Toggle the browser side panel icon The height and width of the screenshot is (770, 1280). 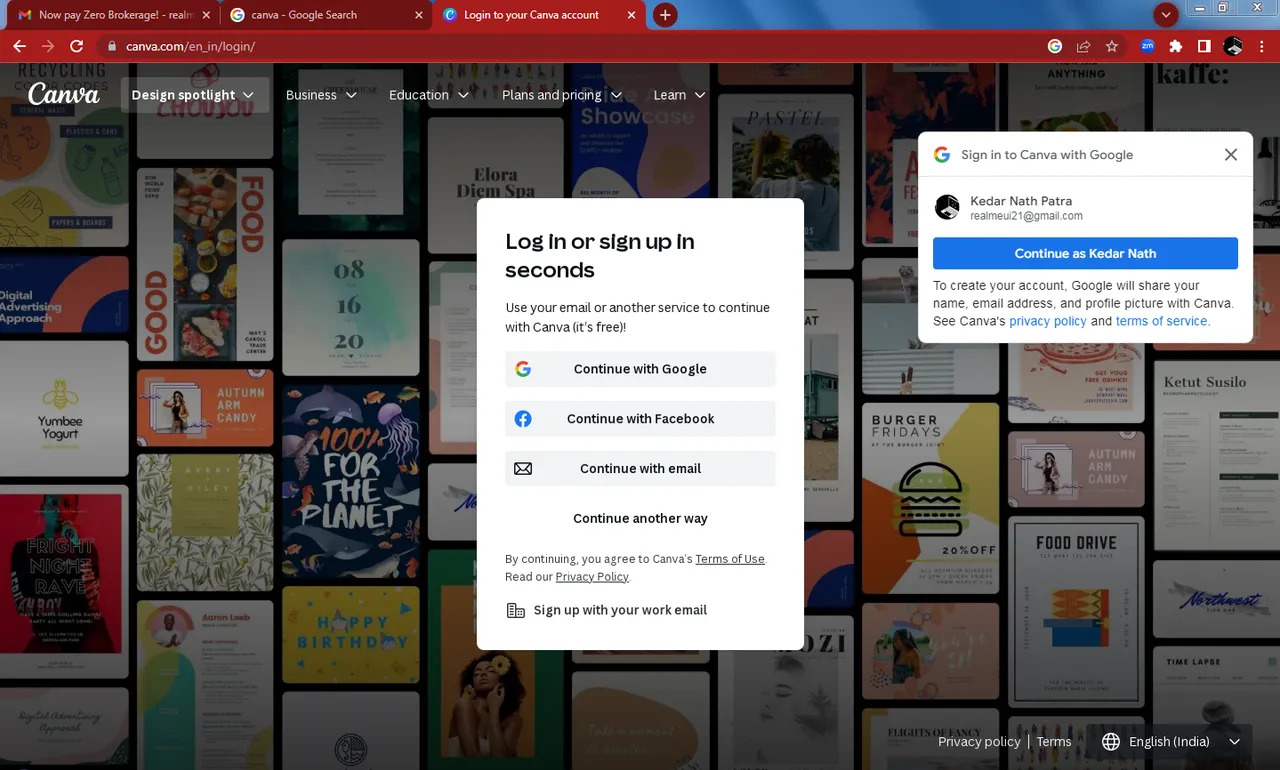point(1204,46)
